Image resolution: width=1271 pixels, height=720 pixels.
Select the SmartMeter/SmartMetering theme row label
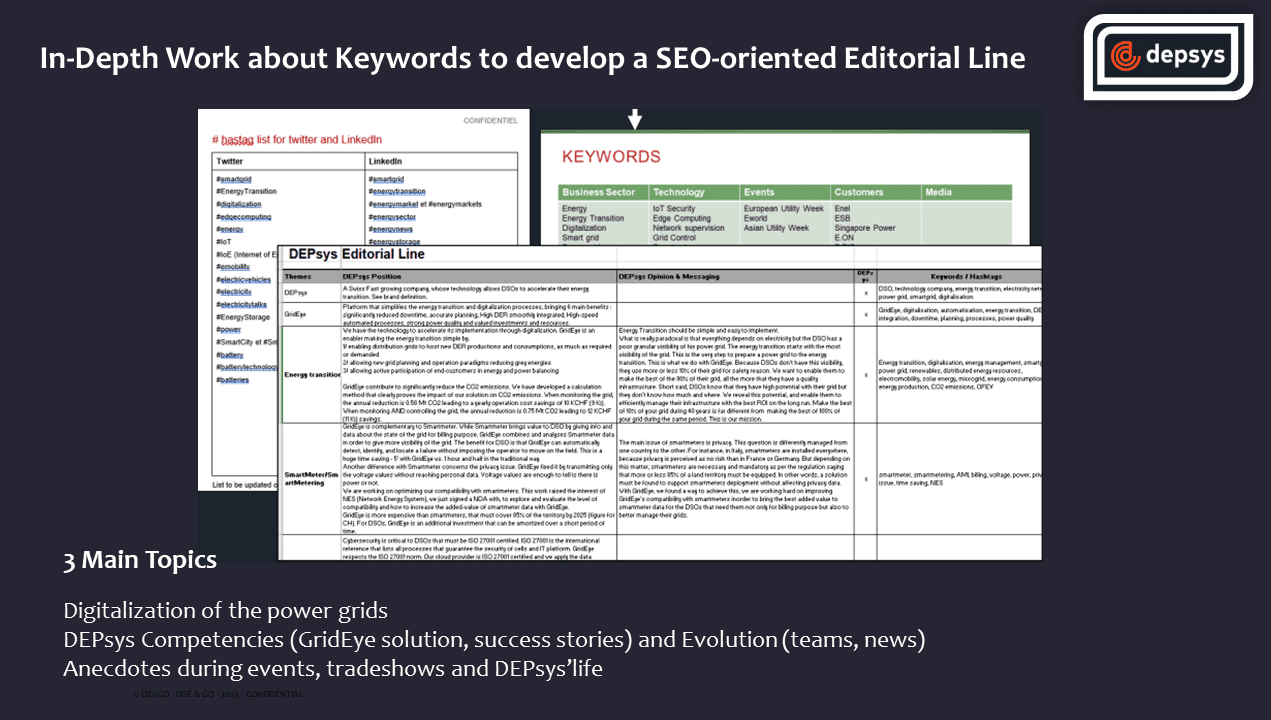(311, 479)
